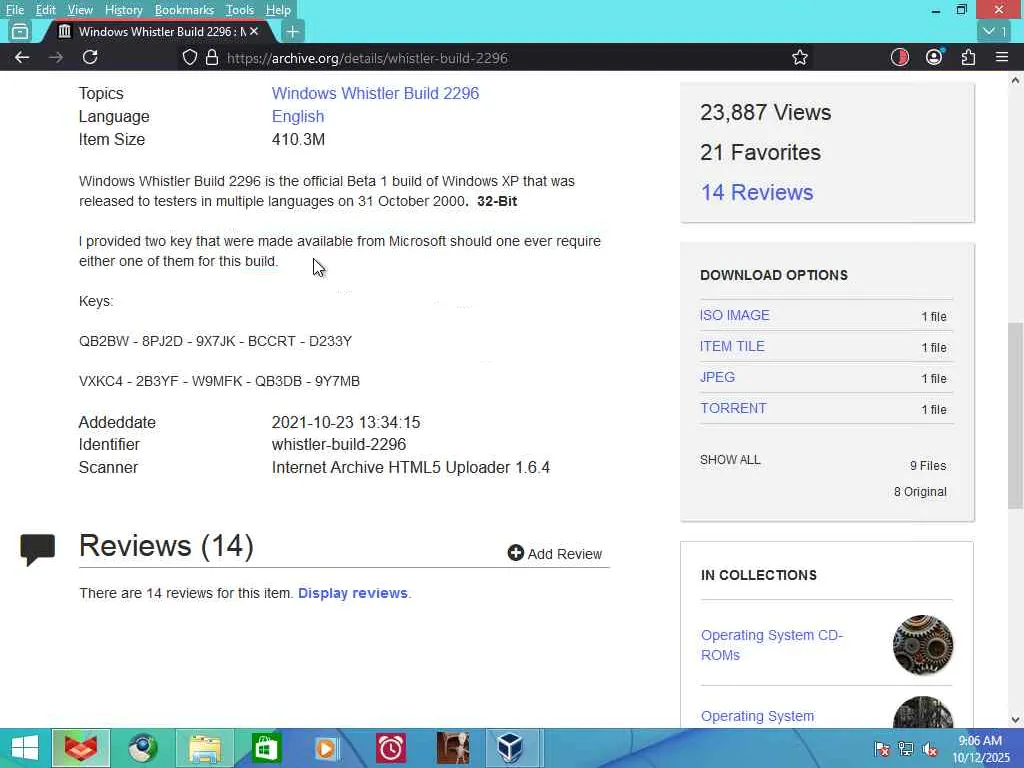Open the orange media player taskbar icon
Screen dimensions: 1024x768
tap(326, 748)
